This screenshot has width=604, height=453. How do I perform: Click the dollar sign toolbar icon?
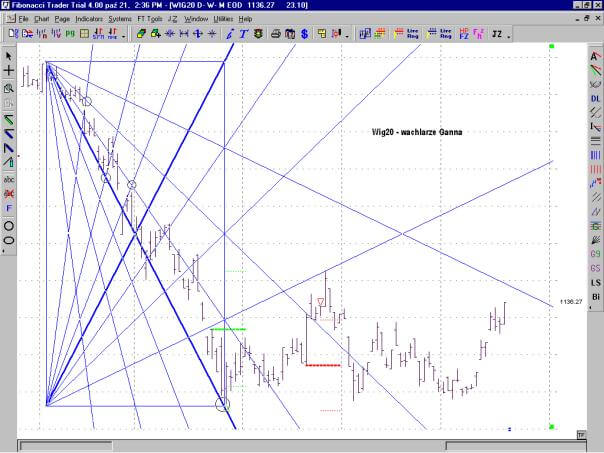coord(303,33)
